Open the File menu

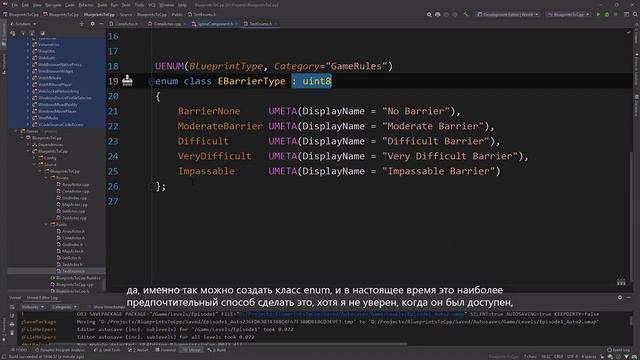(x=15, y=5)
